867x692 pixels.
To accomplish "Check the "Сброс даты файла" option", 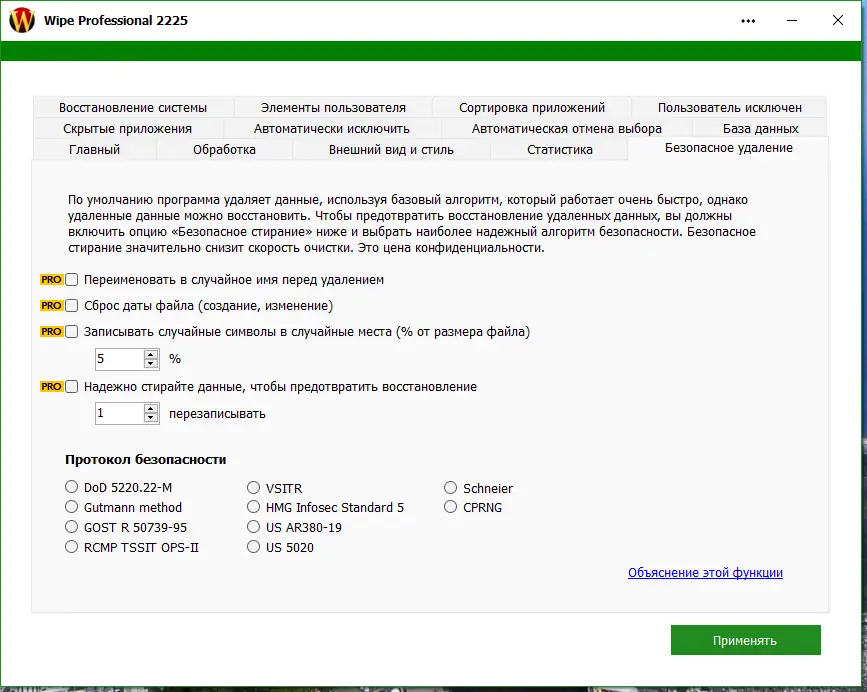I will coord(70,306).
